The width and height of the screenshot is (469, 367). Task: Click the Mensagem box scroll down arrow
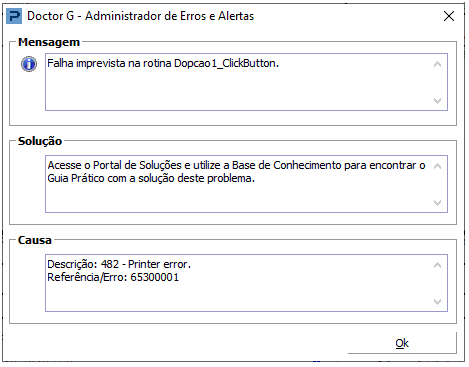coord(437,100)
